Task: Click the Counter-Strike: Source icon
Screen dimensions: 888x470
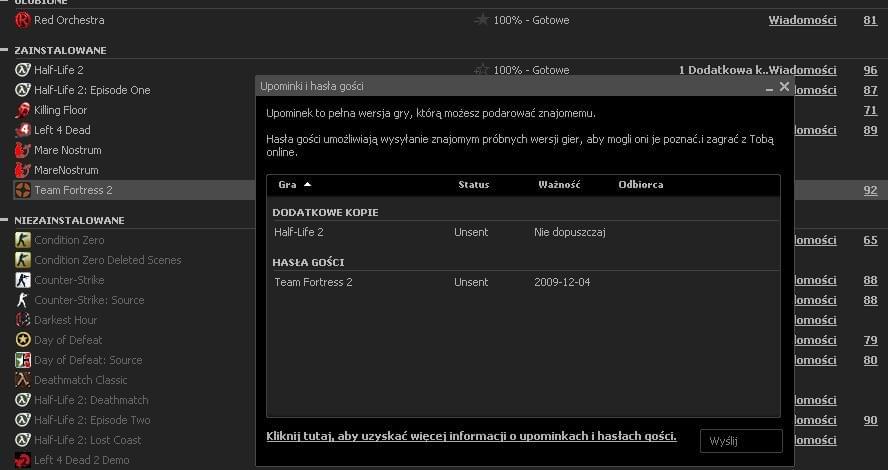Action: pyautogui.click(x=23, y=300)
